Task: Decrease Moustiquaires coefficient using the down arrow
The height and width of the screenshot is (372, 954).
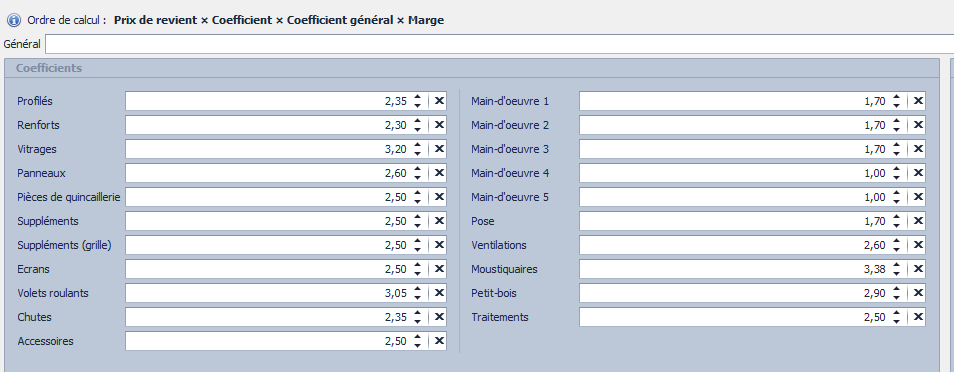Action: coord(896,273)
